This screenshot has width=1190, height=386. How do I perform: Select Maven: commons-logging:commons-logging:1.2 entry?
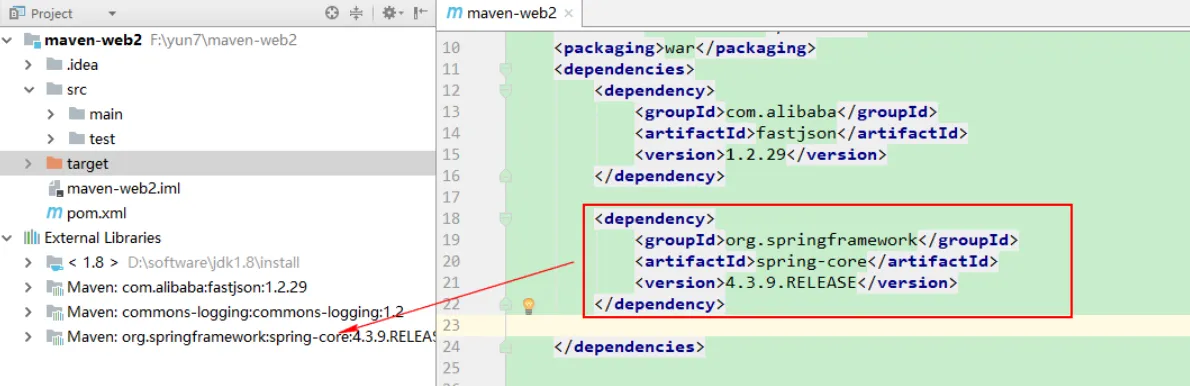(235, 312)
